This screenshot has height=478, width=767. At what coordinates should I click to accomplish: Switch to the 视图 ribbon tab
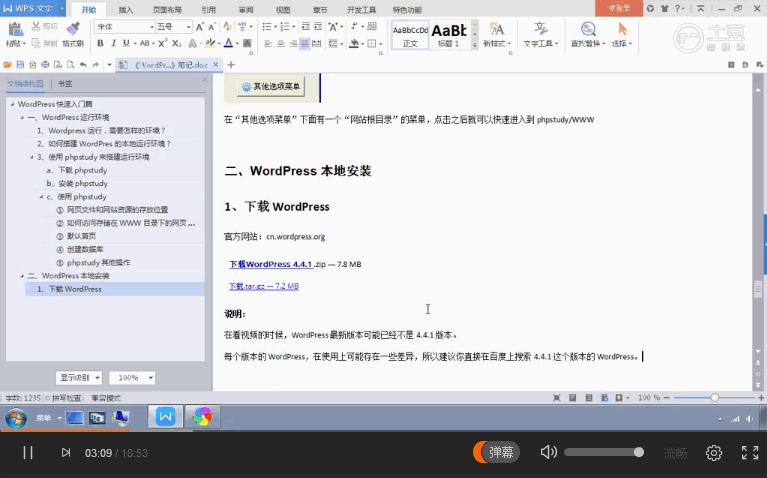(x=283, y=10)
